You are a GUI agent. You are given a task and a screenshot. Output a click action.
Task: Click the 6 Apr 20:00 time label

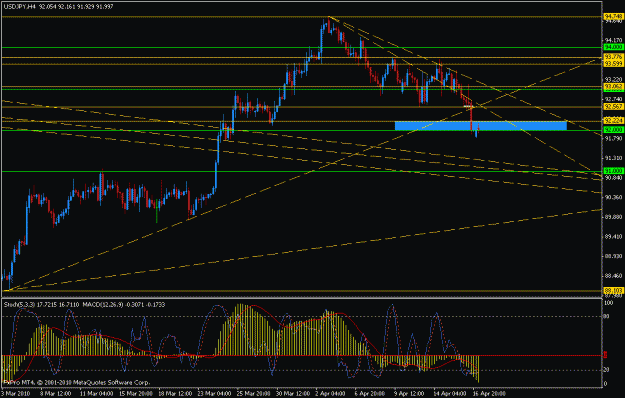pos(370,393)
